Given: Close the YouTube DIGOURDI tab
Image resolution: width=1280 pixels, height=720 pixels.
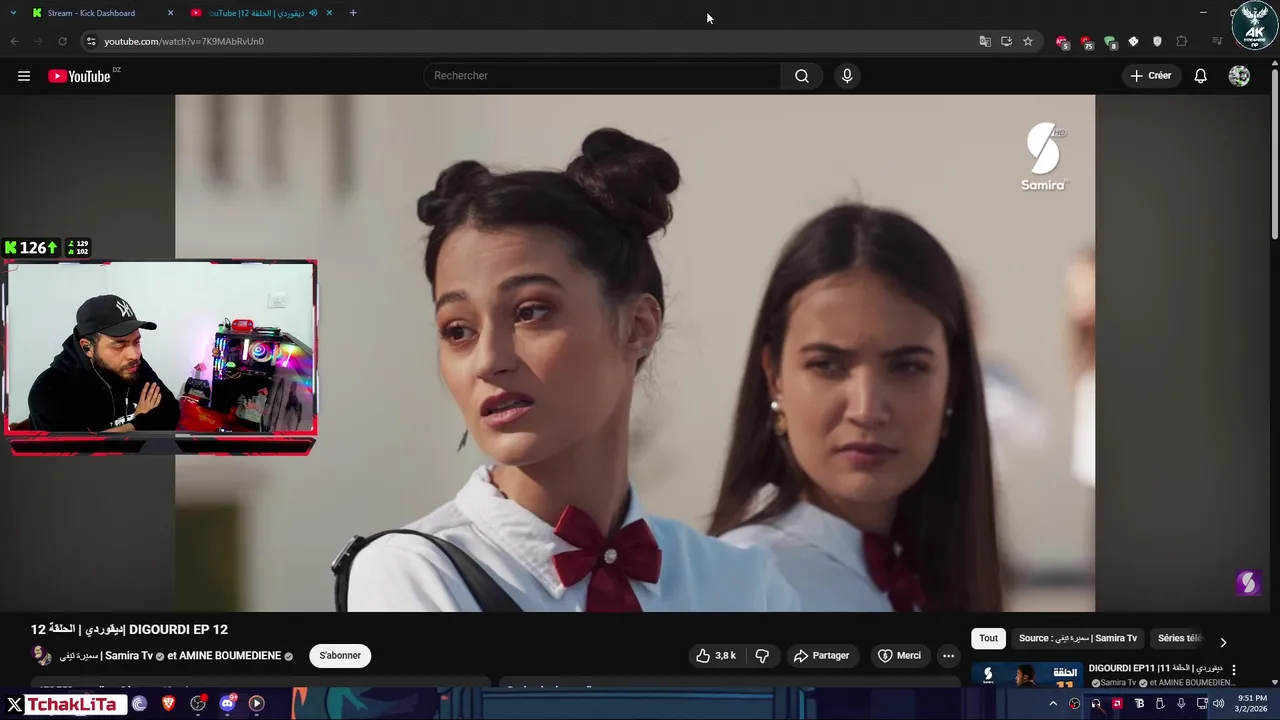Looking at the screenshot, I should point(329,13).
